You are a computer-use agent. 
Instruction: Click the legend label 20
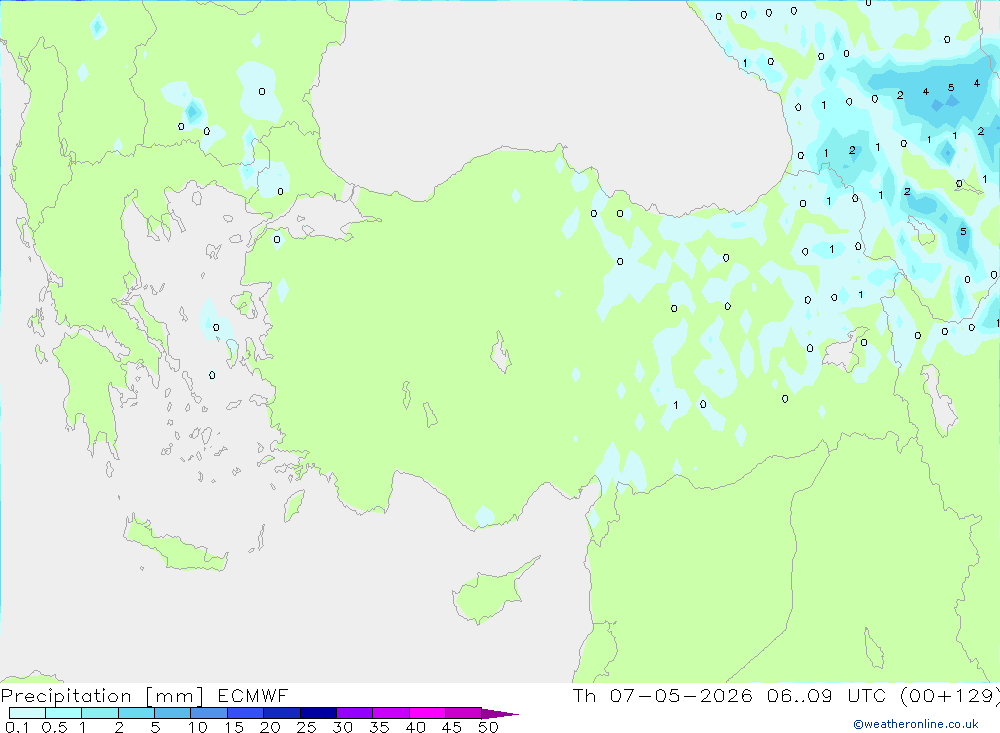(x=270, y=727)
